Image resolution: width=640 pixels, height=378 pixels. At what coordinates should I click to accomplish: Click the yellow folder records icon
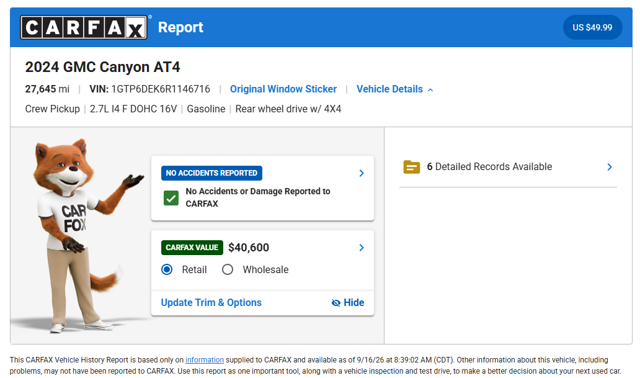pyautogui.click(x=411, y=167)
